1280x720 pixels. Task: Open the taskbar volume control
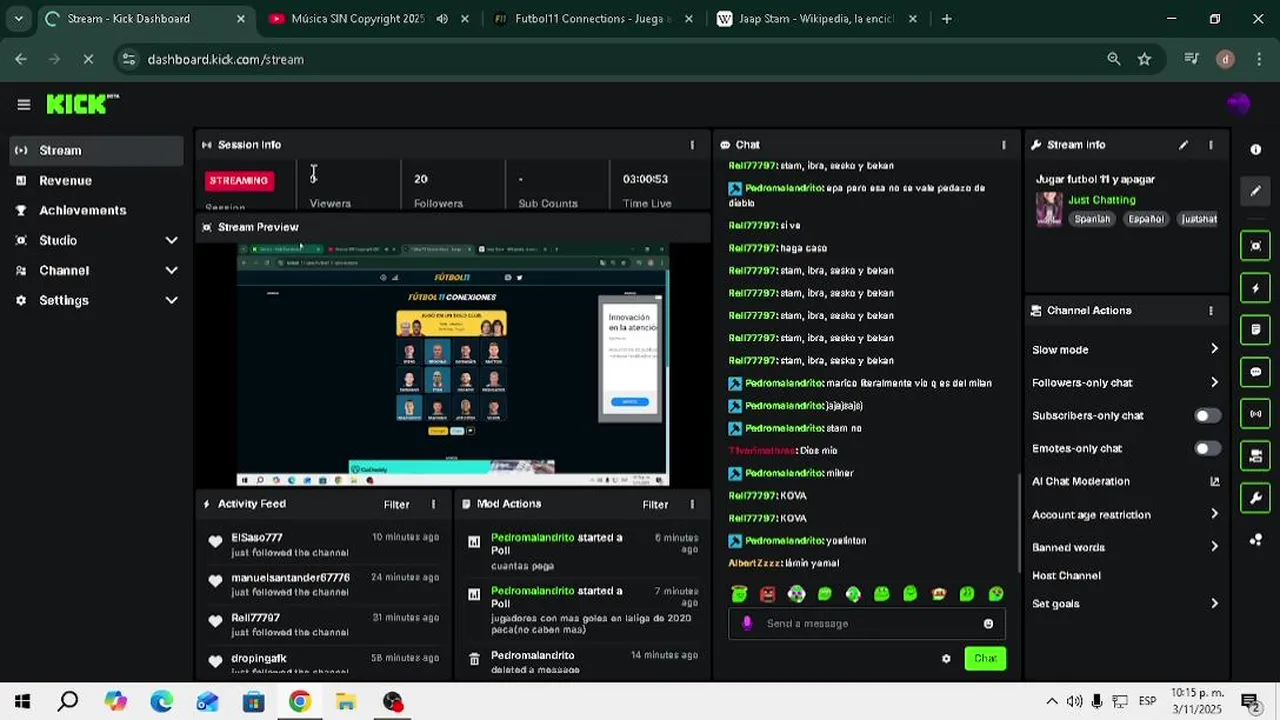(x=1075, y=702)
